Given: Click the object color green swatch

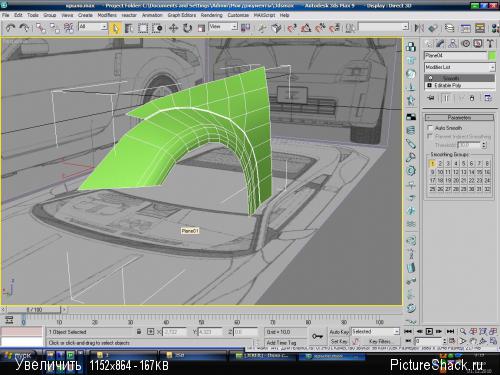Looking at the screenshot, I should [492, 56].
